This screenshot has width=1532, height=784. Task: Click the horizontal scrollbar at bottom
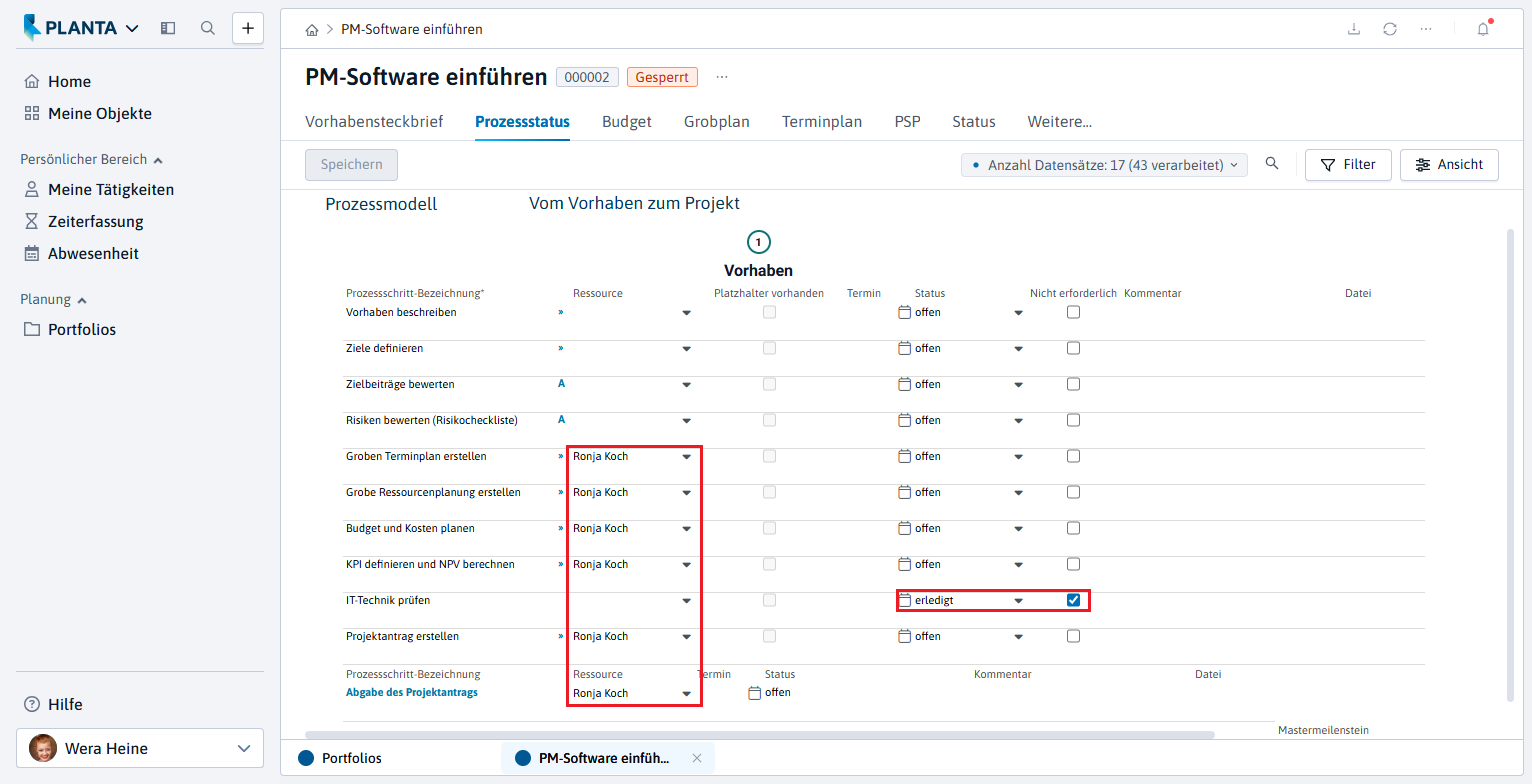(x=760, y=734)
